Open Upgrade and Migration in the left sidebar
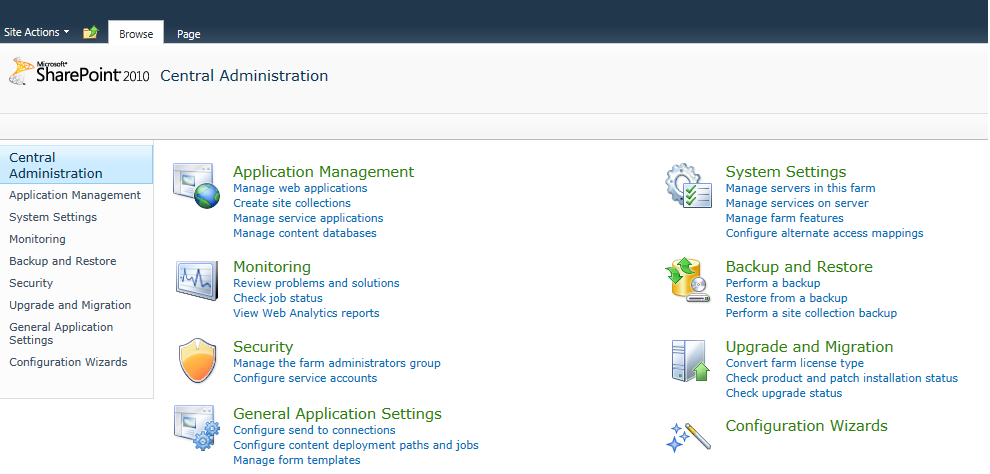The image size is (990, 474). point(70,305)
